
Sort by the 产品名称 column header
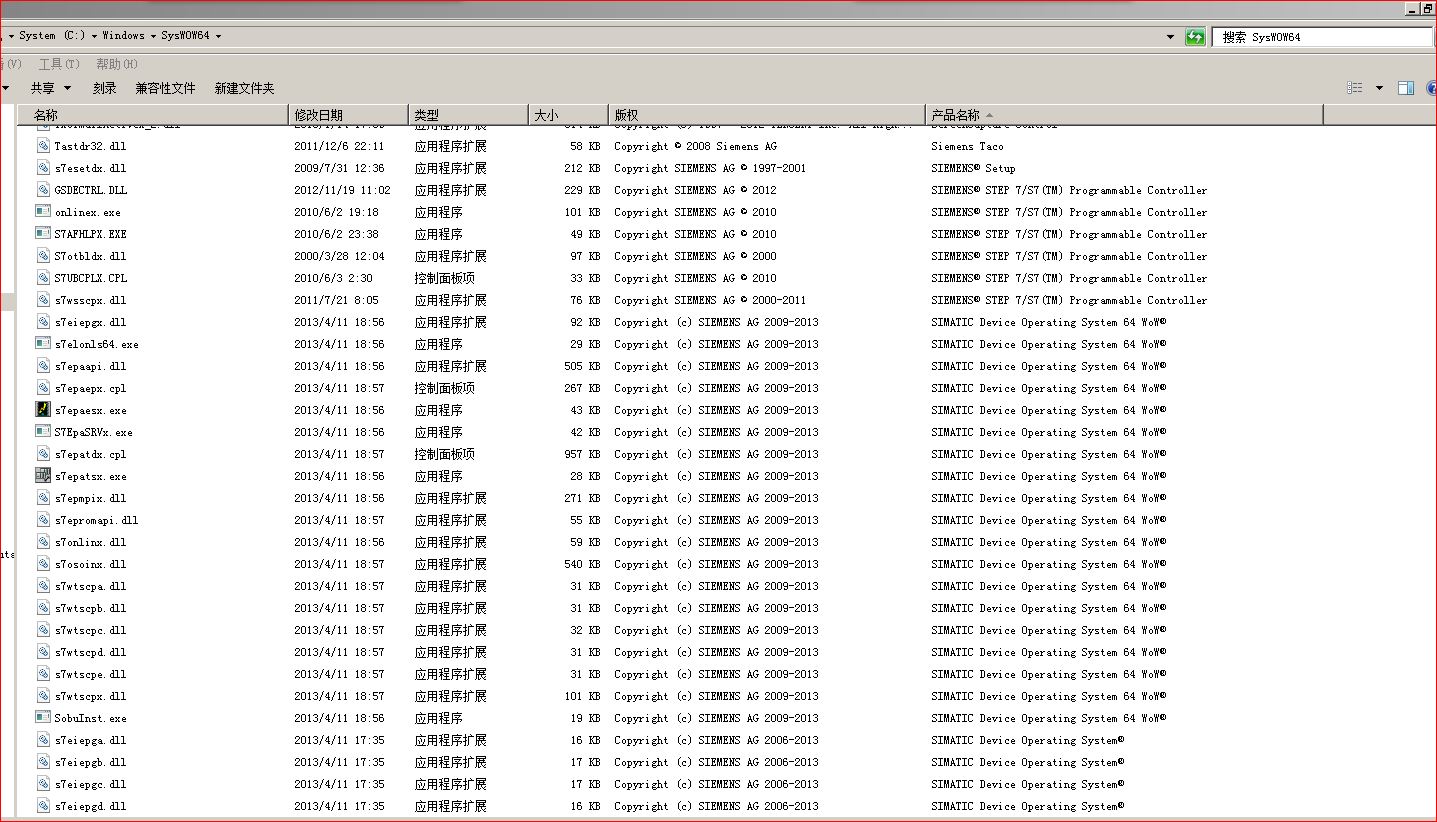pos(1125,115)
